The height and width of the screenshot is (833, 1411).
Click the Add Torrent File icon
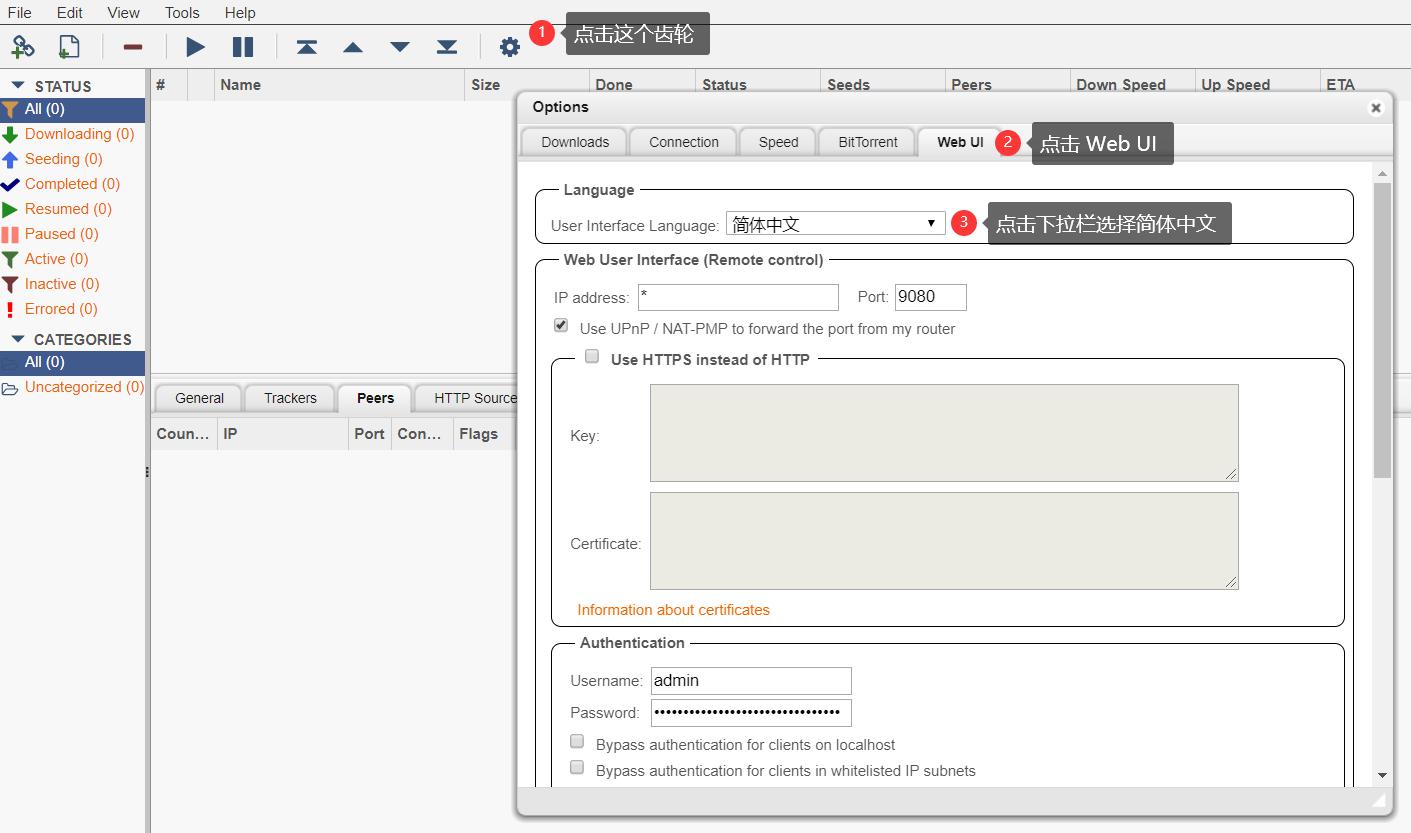point(68,46)
